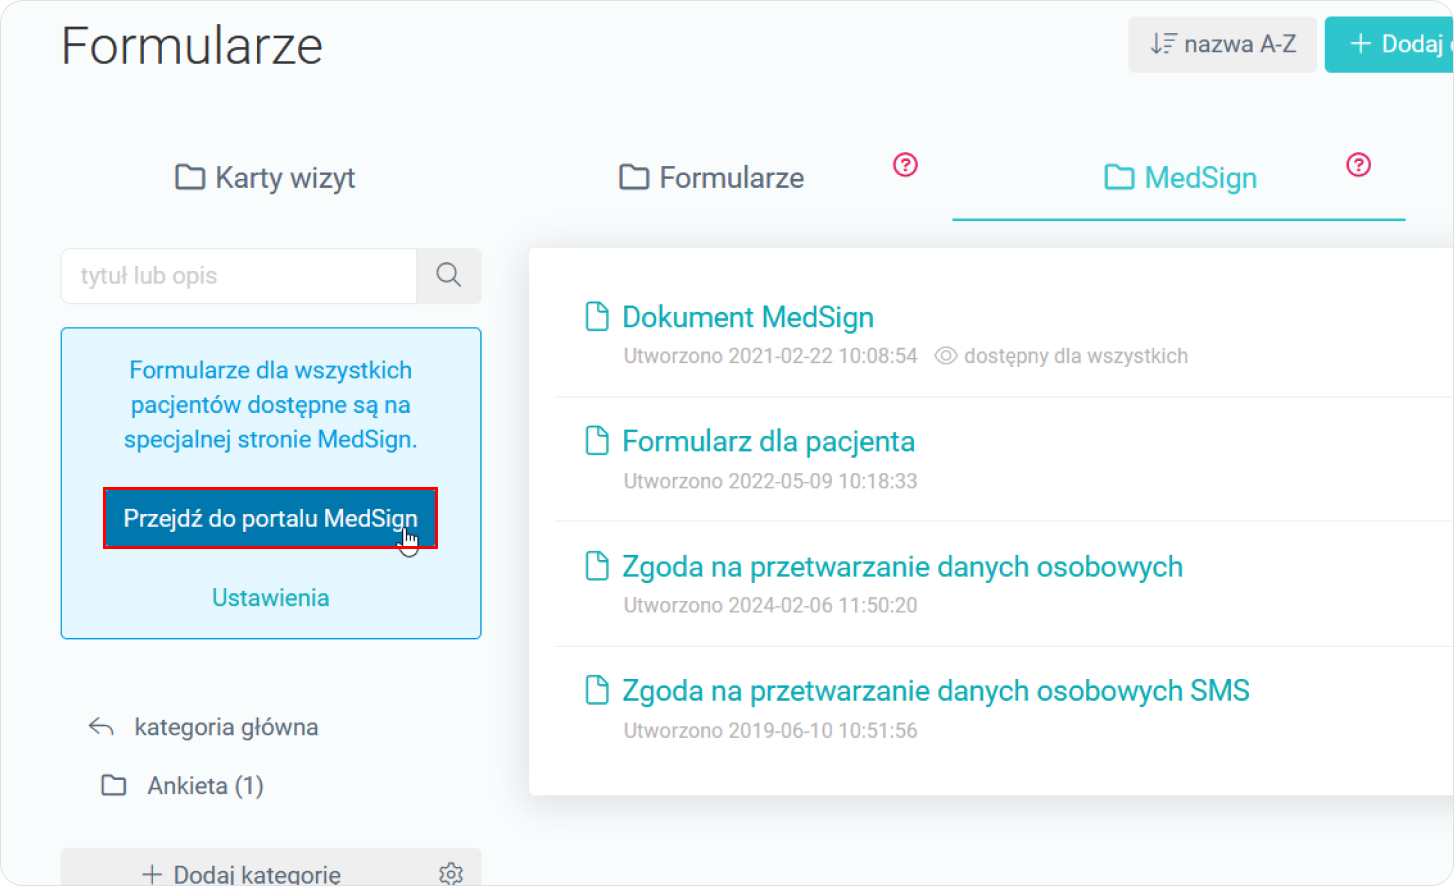The width and height of the screenshot is (1454, 886).
Task: Click the help icon next to Formularze tab
Action: pyautogui.click(x=905, y=165)
